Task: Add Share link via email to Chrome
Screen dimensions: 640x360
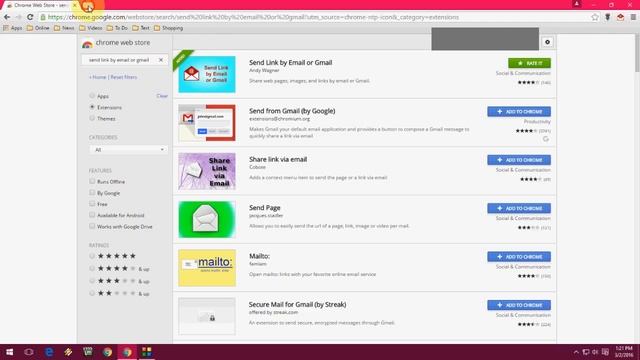Action: 519,160
